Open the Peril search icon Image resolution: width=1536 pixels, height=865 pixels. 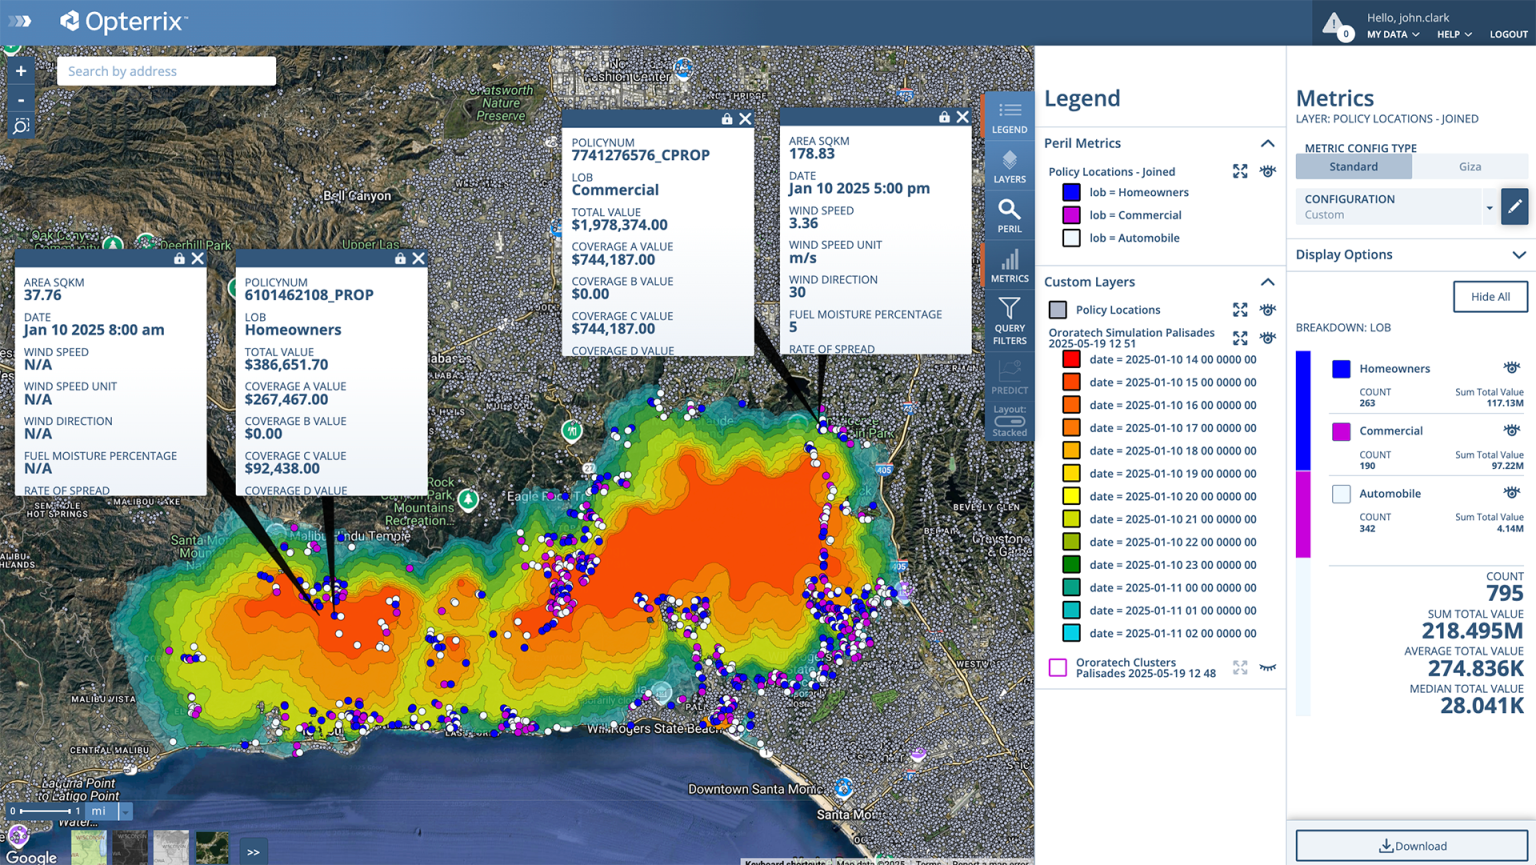click(x=1009, y=215)
